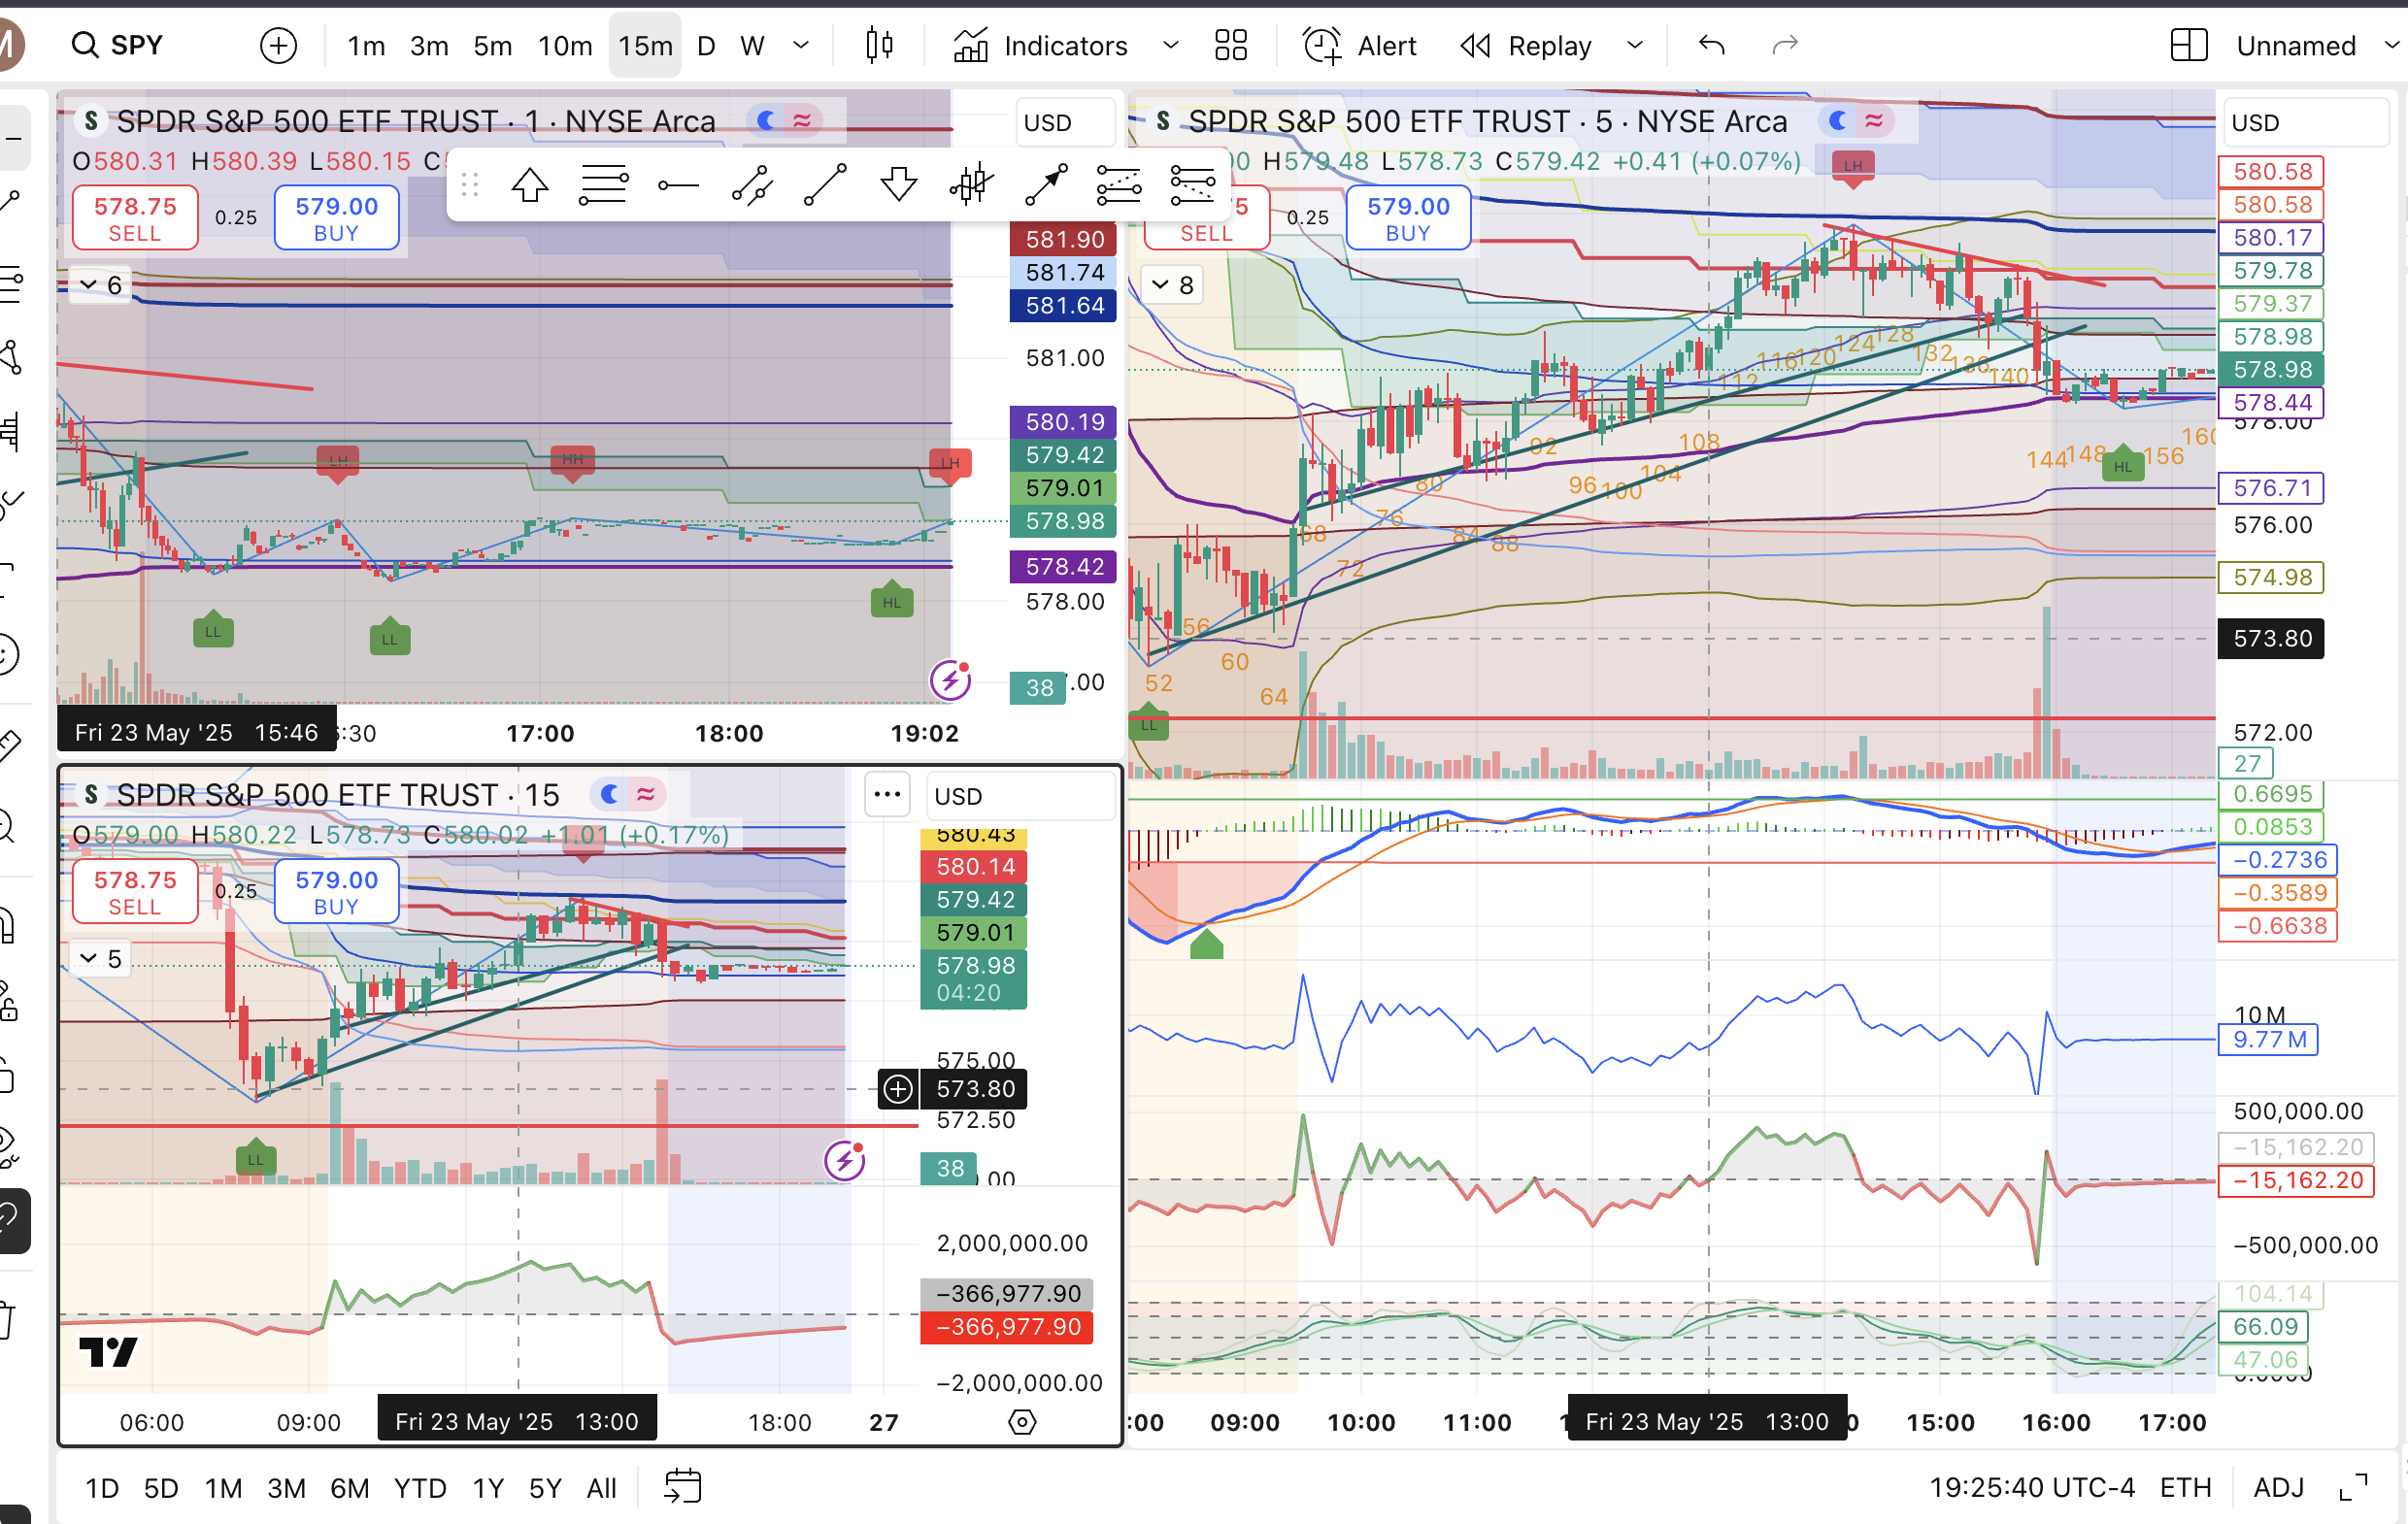Viewport: 2408px width, 1524px height.
Task: Redo the last chart action
Action: (1785, 45)
